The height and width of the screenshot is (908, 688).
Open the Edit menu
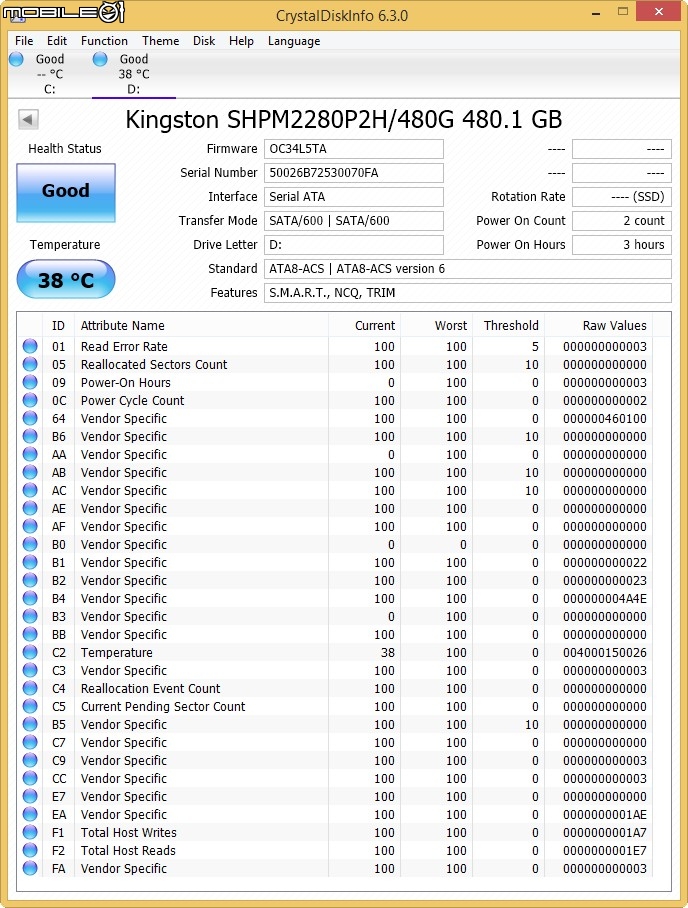[57, 41]
